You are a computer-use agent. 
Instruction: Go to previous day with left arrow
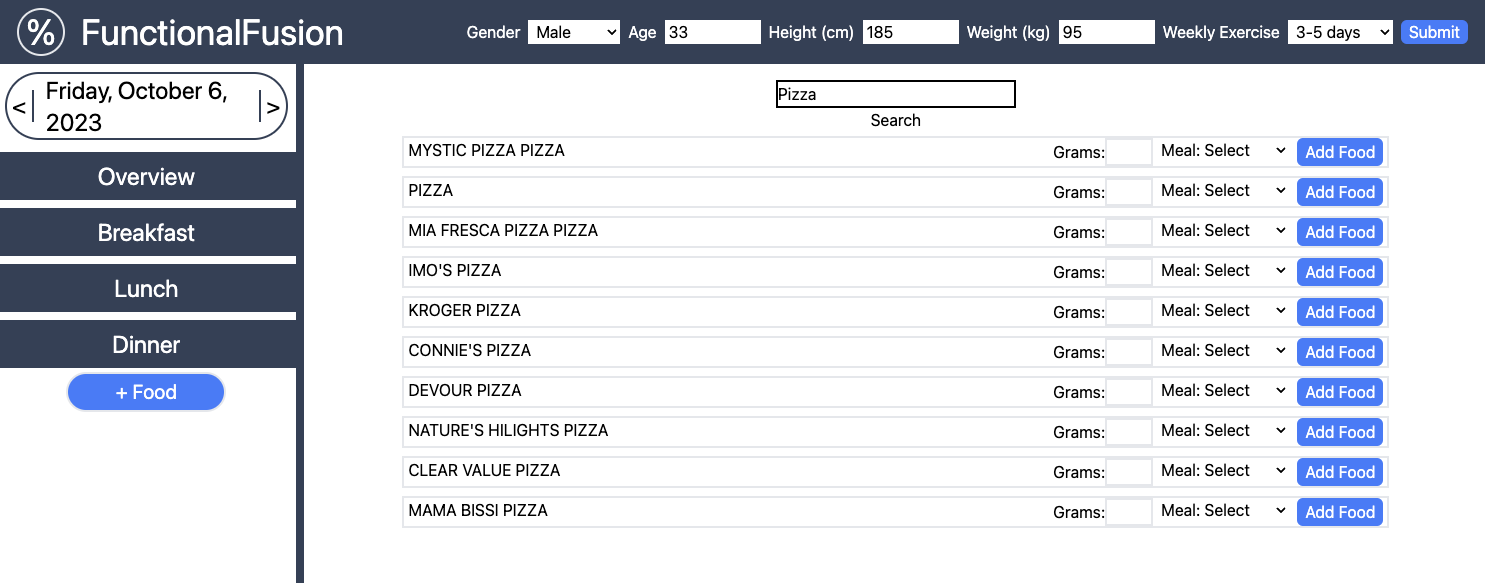(x=19, y=107)
